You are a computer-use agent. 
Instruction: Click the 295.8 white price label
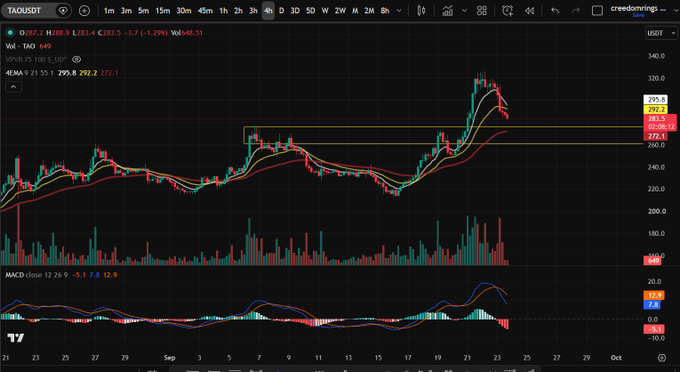pos(656,100)
